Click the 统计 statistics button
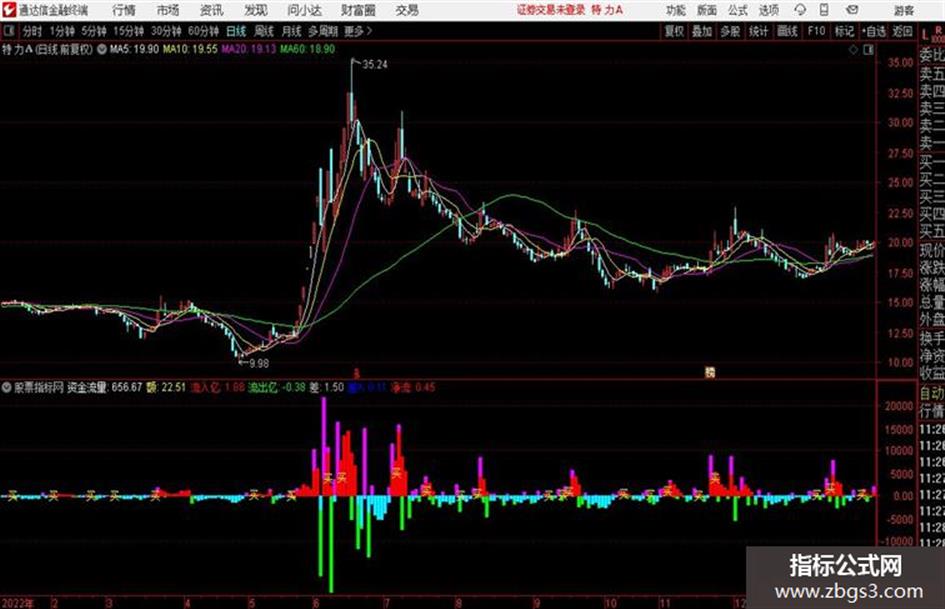945x609 pixels. pos(759,31)
